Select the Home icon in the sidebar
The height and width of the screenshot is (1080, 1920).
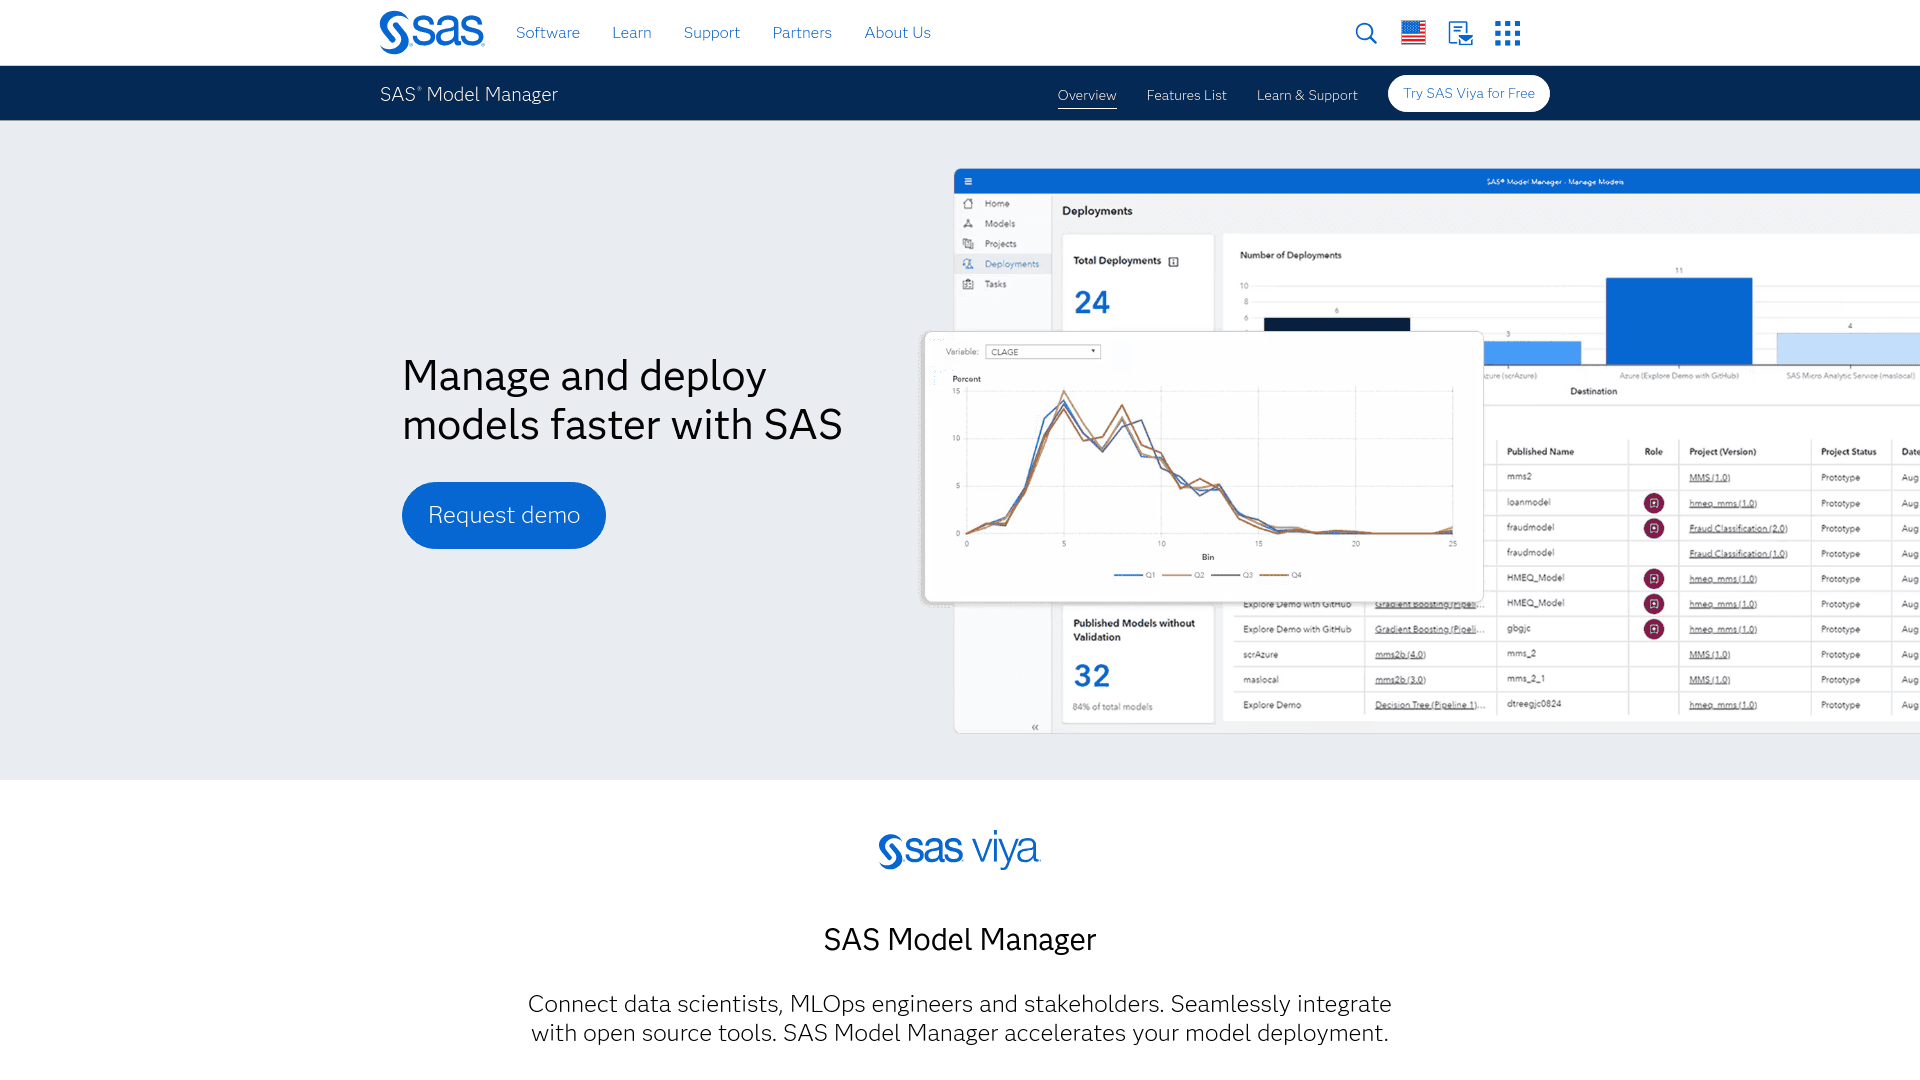[968, 203]
